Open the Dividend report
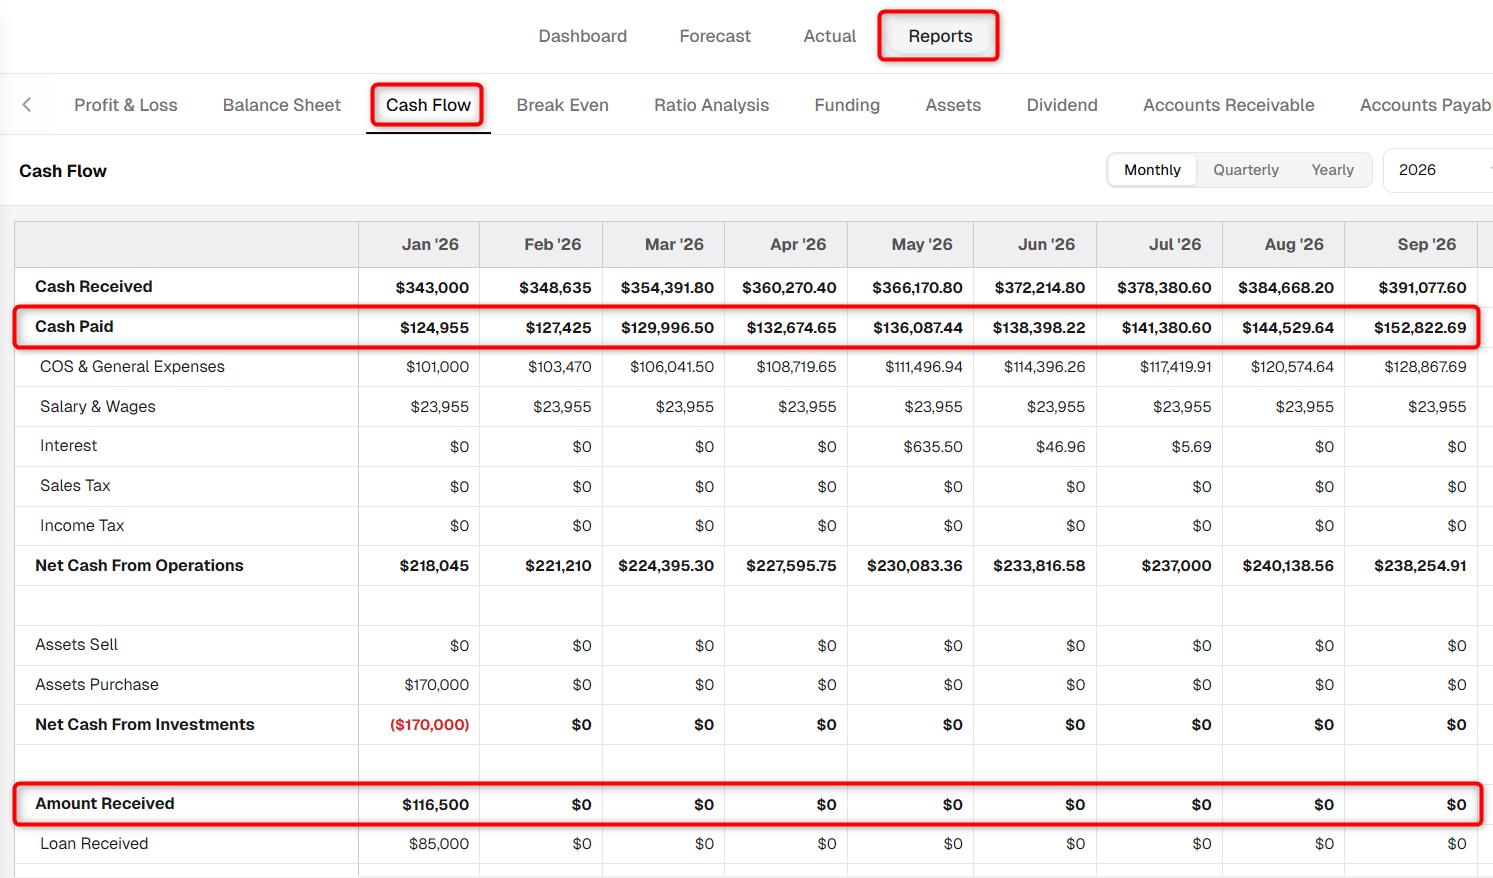The height and width of the screenshot is (878, 1493). coord(1062,105)
